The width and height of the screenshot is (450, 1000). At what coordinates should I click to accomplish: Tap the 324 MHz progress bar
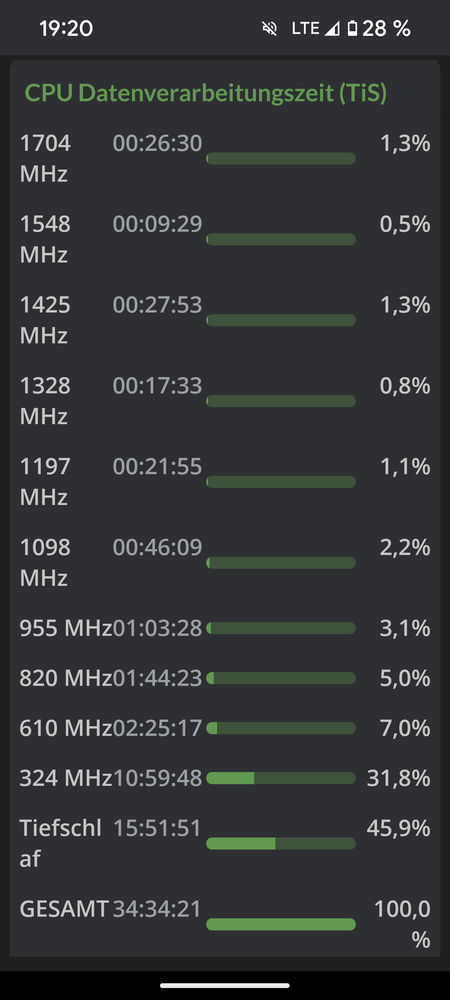281,778
